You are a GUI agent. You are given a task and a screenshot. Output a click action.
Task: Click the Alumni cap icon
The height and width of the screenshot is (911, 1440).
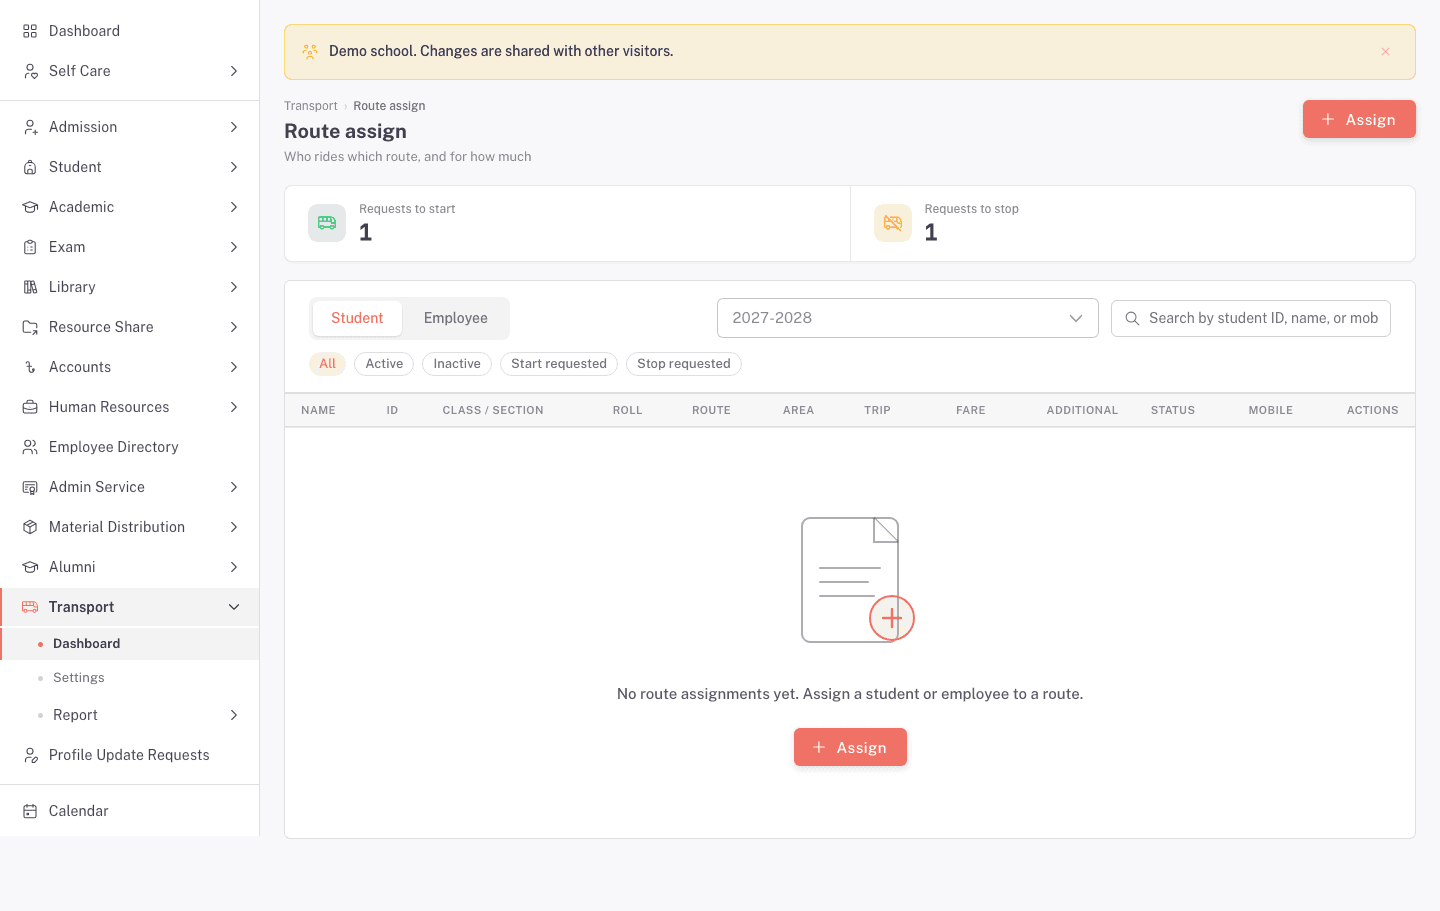point(30,567)
